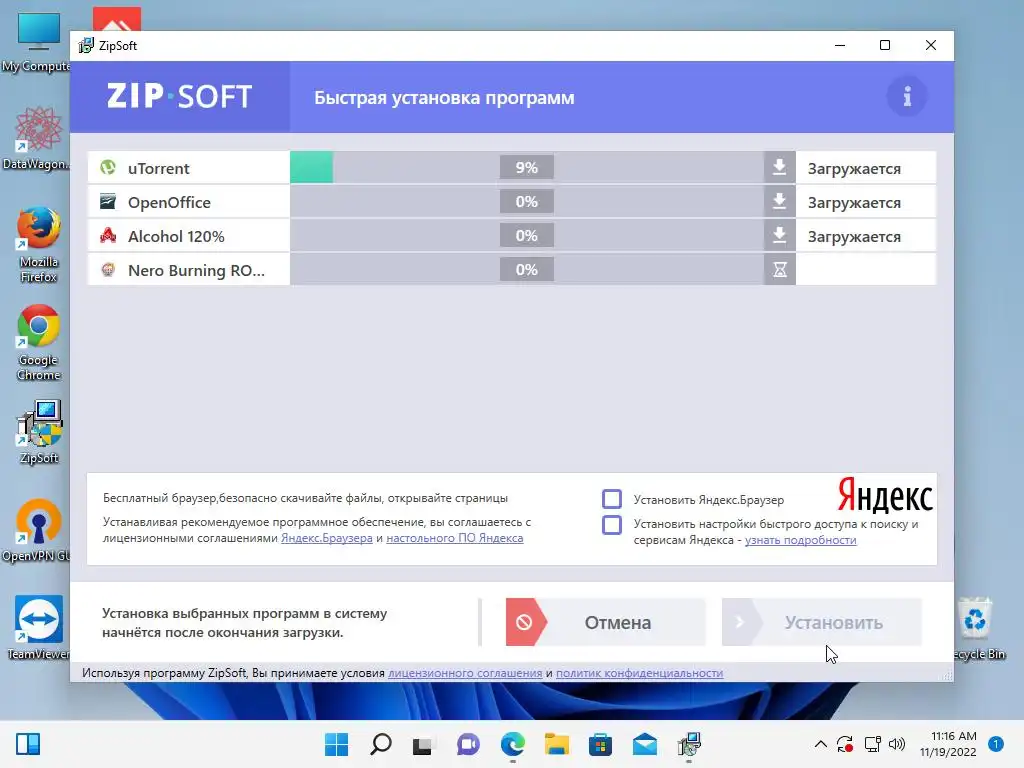Viewport: 1024px width, 768px height.
Task: Click the 'Установить' install button
Action: point(822,622)
